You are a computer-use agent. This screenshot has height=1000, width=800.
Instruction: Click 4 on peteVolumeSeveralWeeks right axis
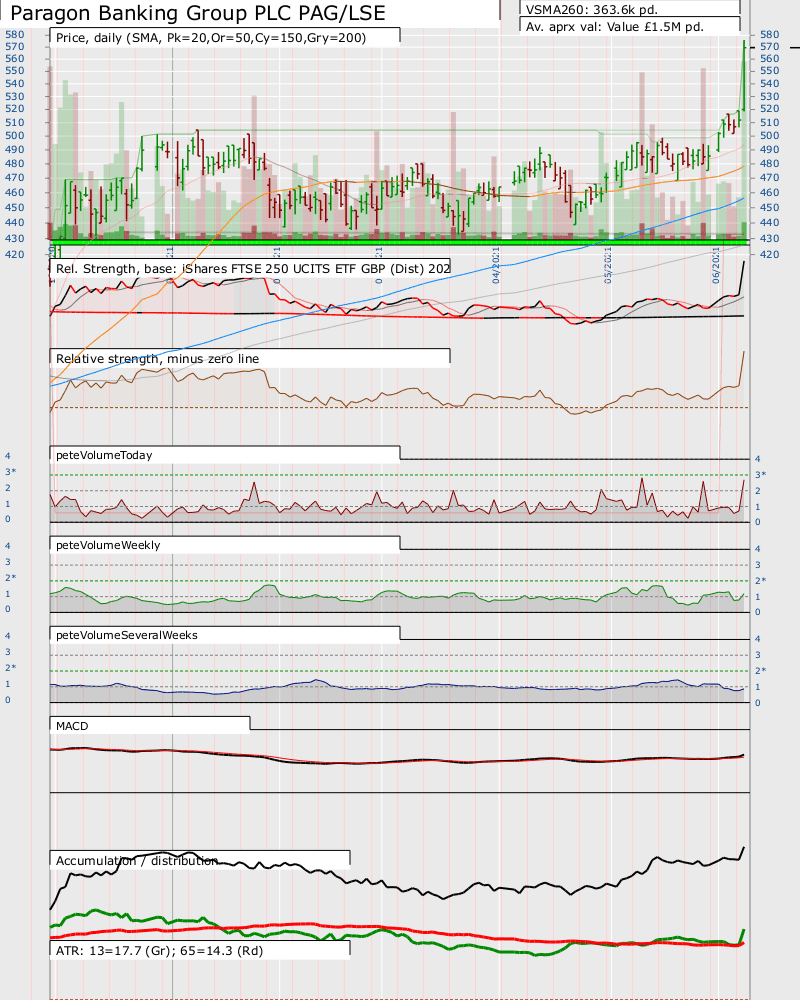(x=758, y=638)
